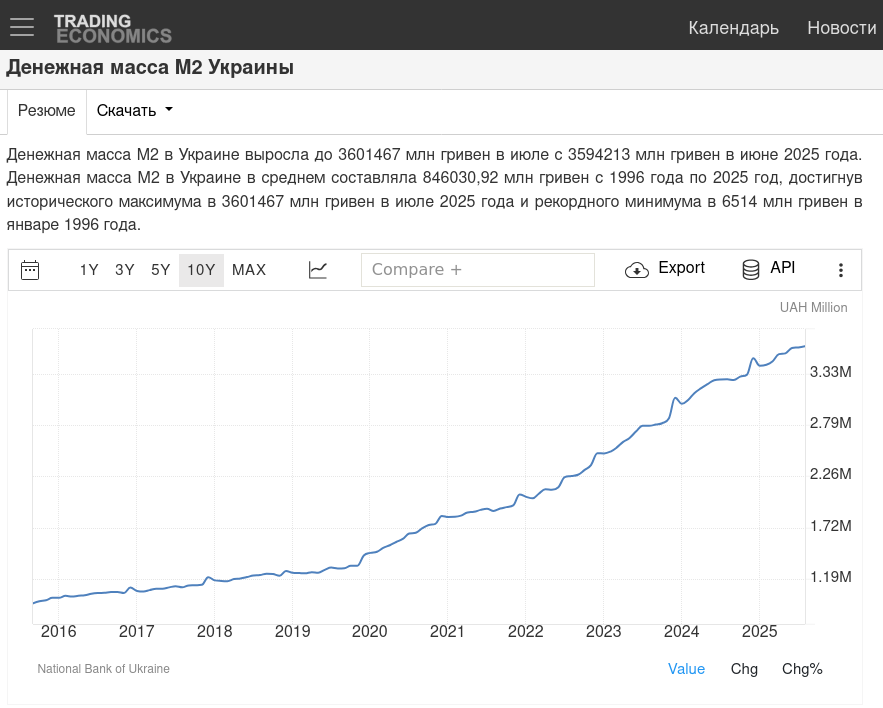
Task: Click the Export cloud download icon
Action: 637,270
